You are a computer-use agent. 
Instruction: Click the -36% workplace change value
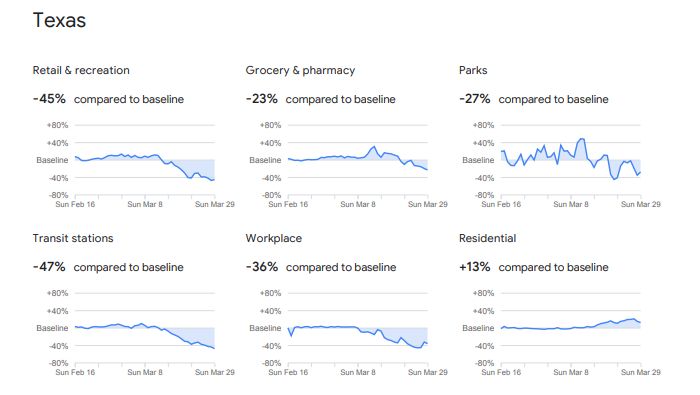click(x=262, y=267)
